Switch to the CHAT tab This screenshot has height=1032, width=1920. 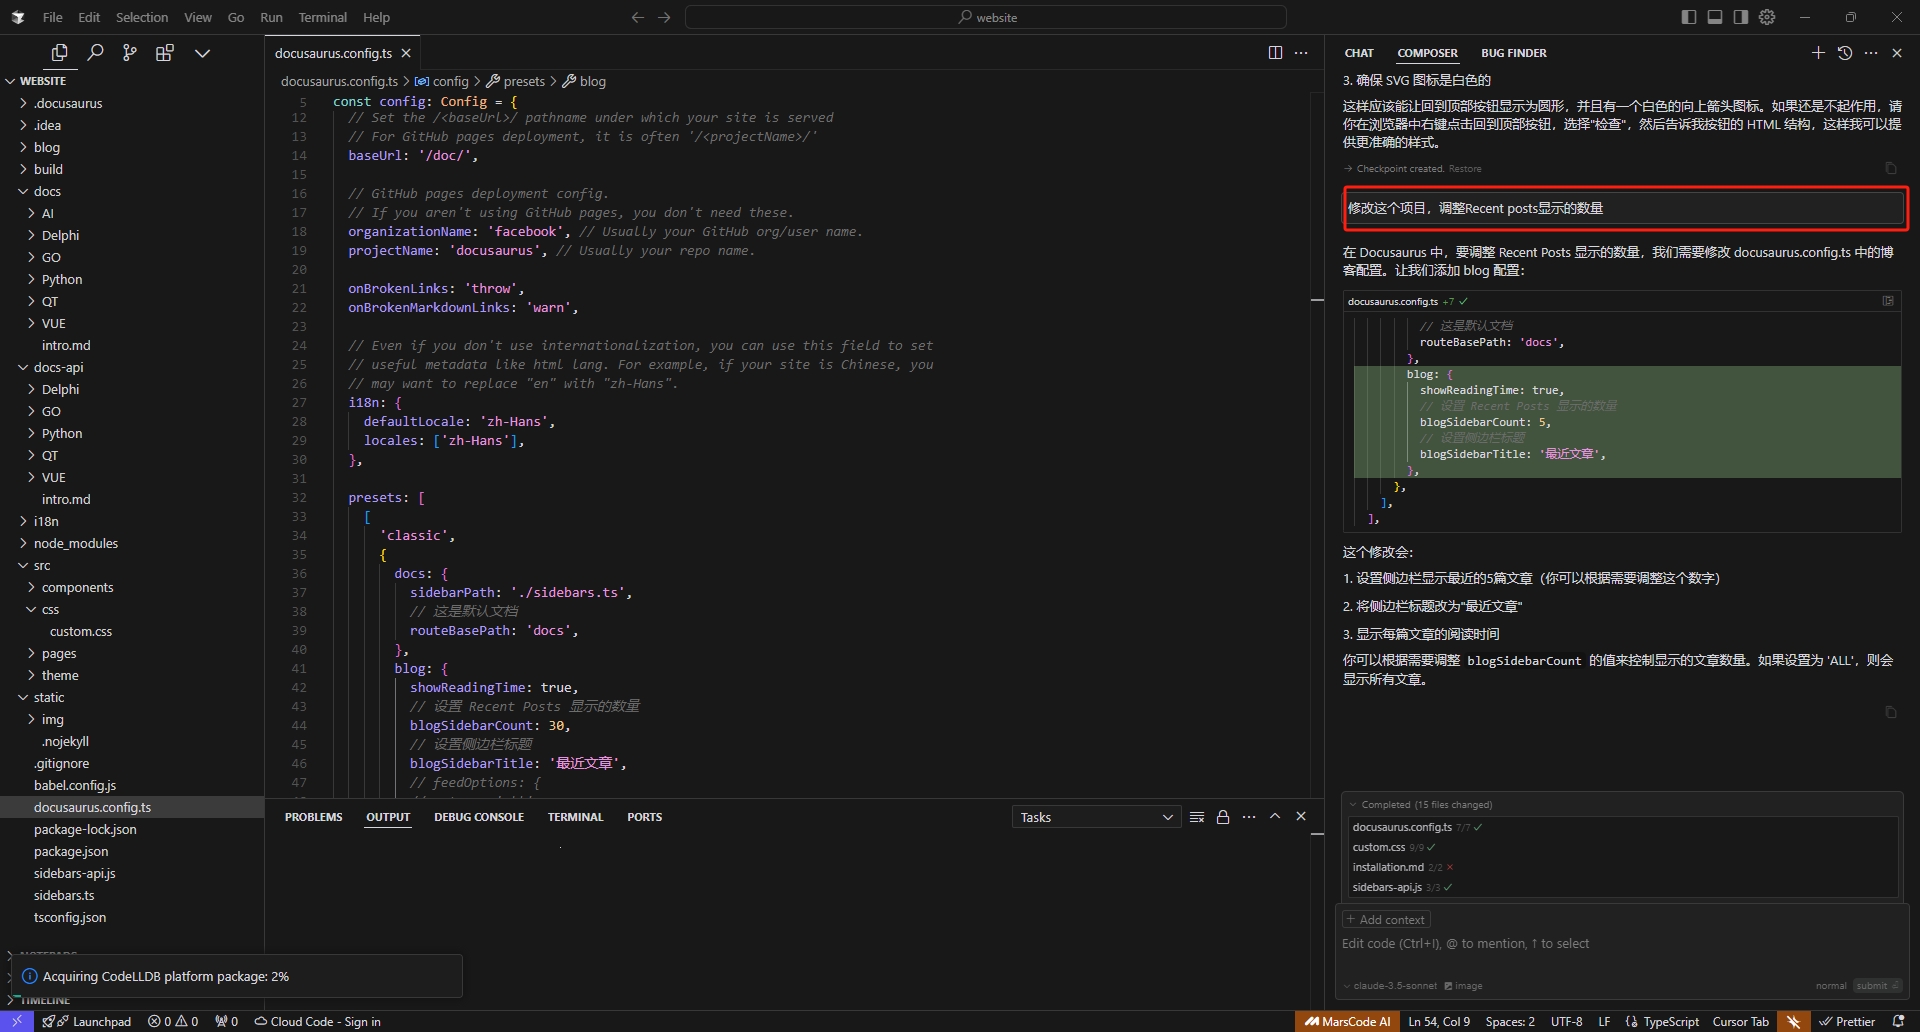(x=1359, y=53)
